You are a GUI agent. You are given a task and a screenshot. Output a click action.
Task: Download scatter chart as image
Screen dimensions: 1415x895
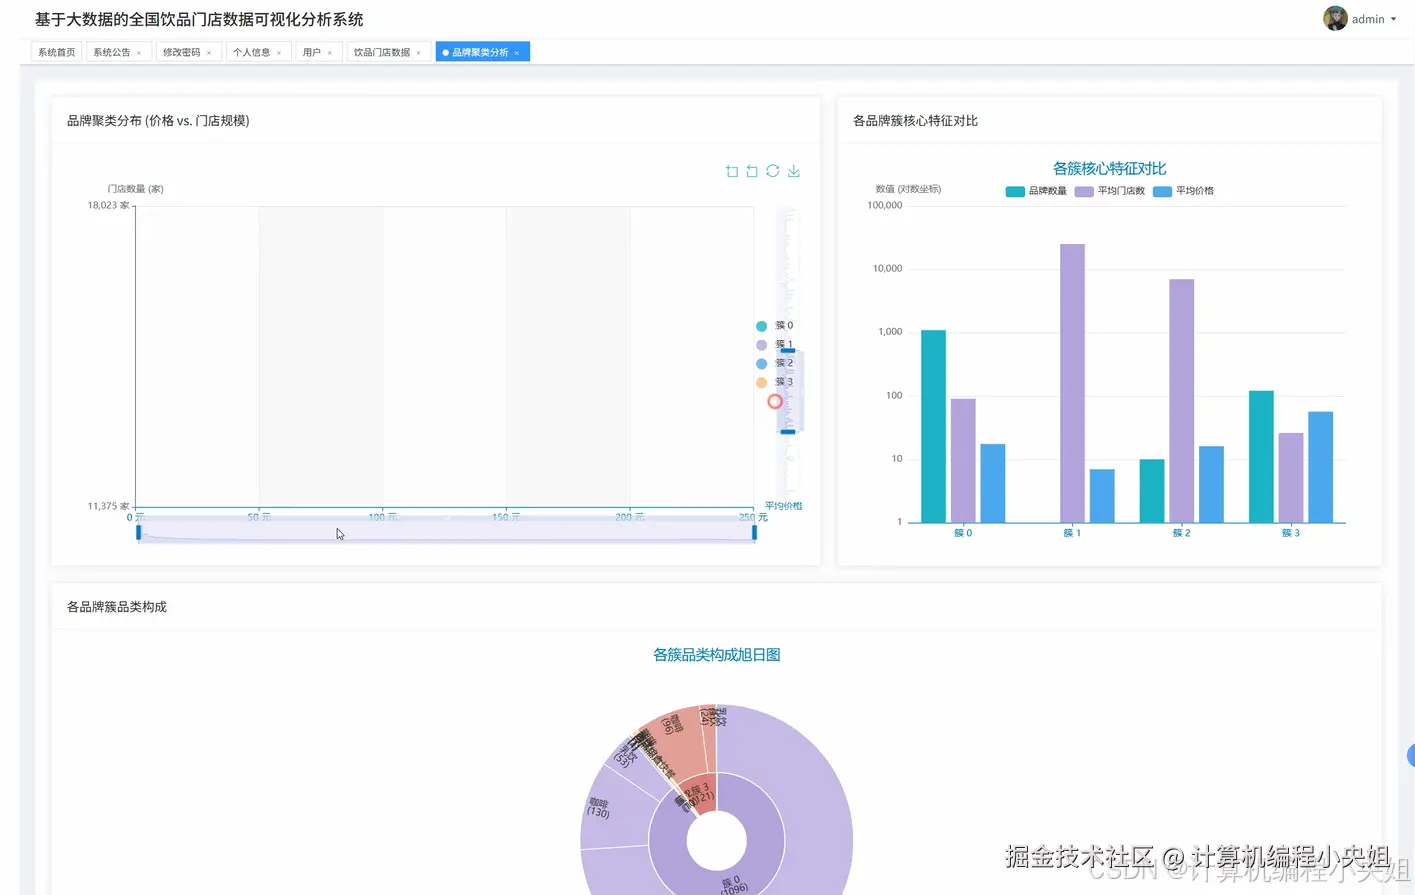pyautogui.click(x=794, y=171)
